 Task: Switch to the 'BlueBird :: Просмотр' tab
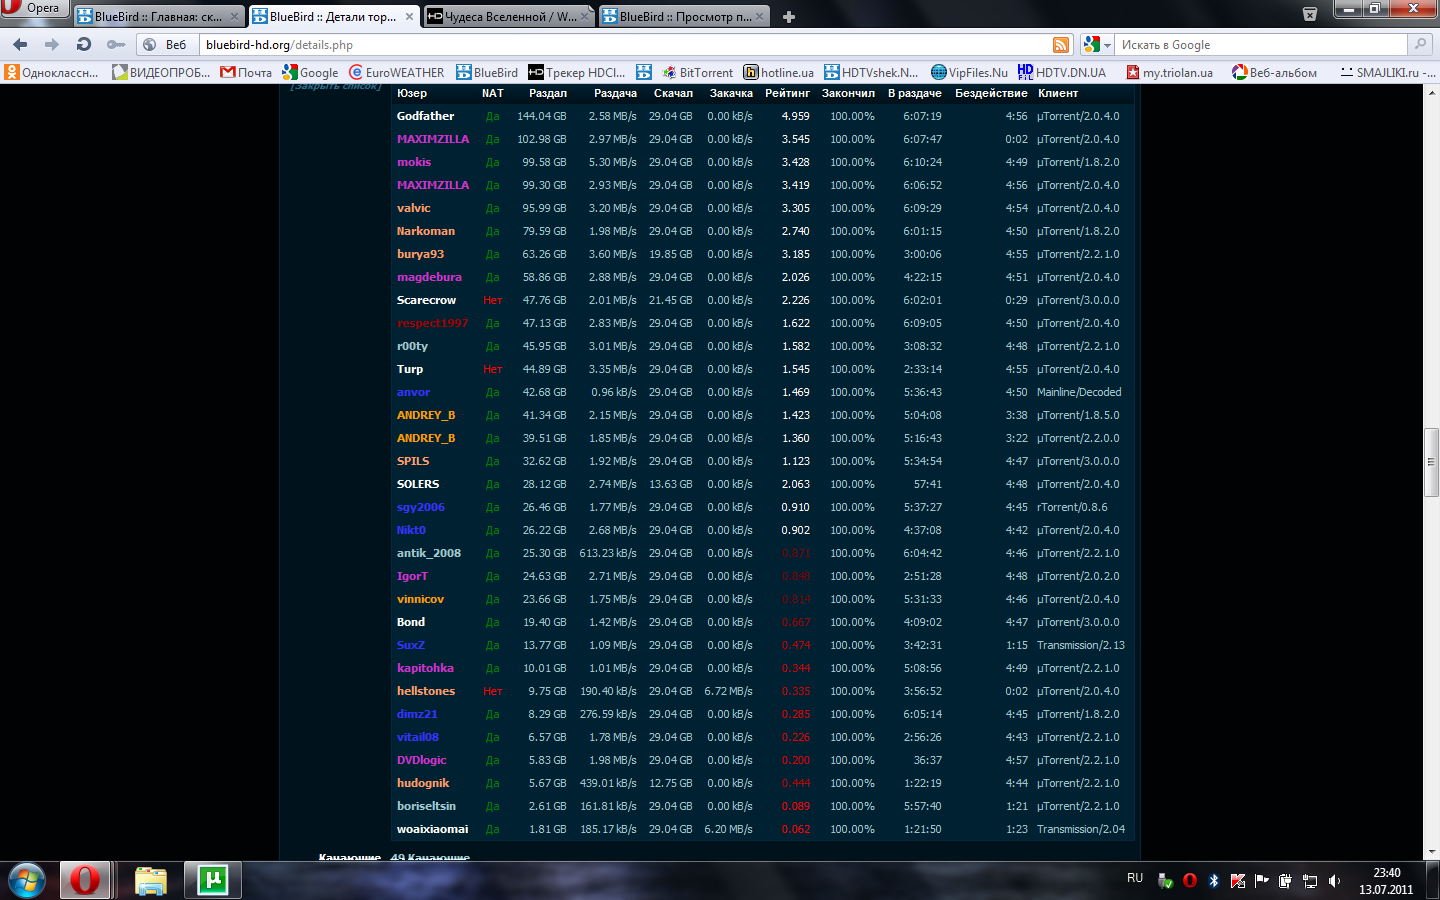684,17
